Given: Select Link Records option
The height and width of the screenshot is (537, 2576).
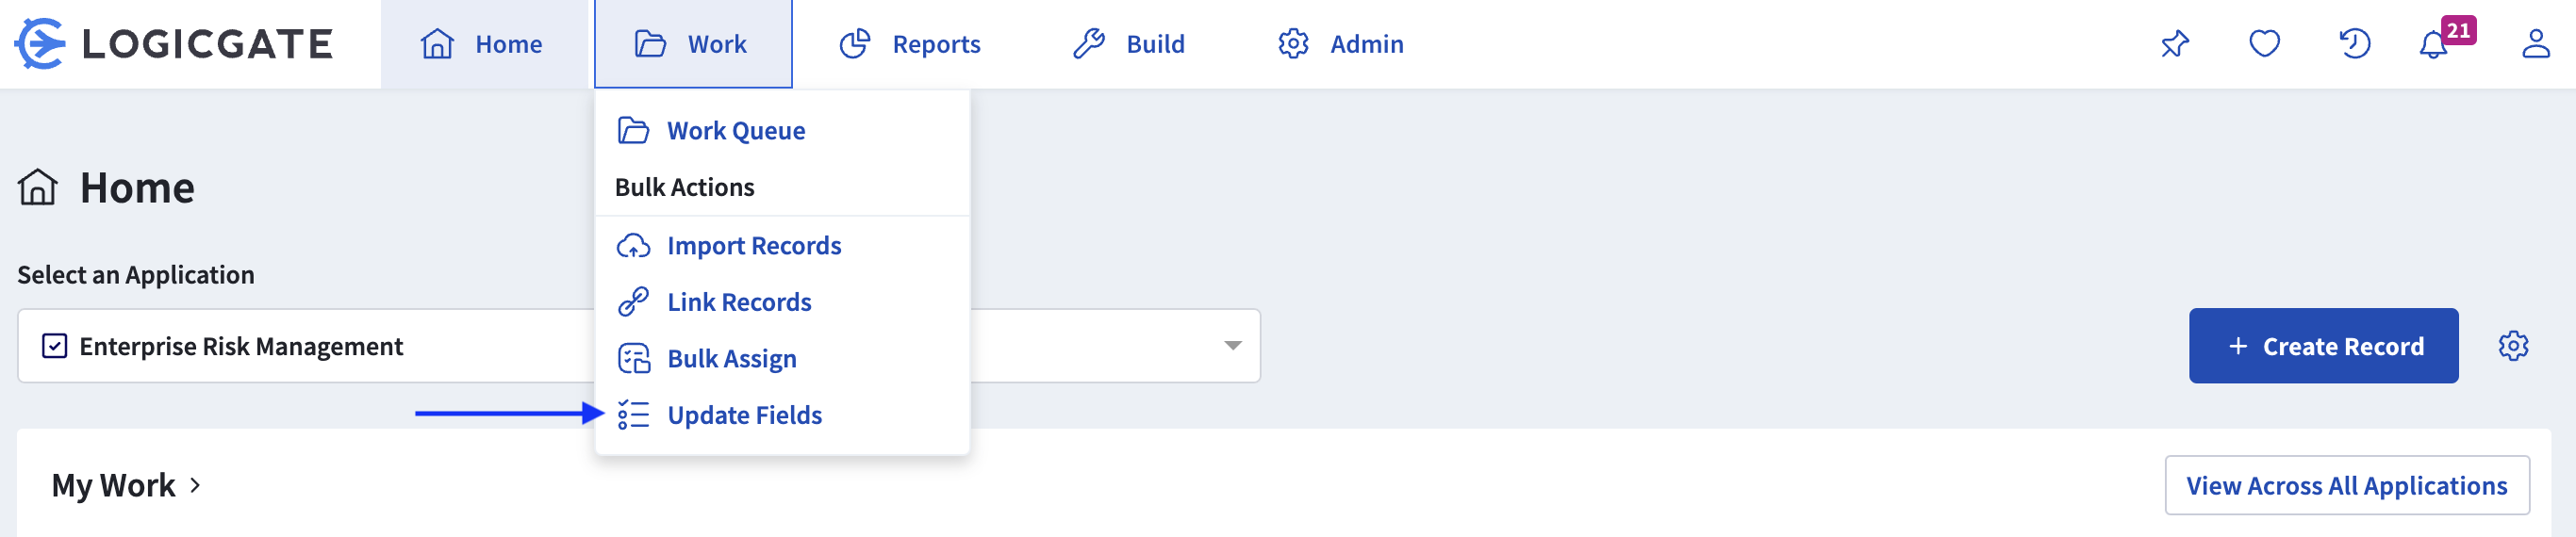Looking at the screenshot, I should tap(738, 302).
